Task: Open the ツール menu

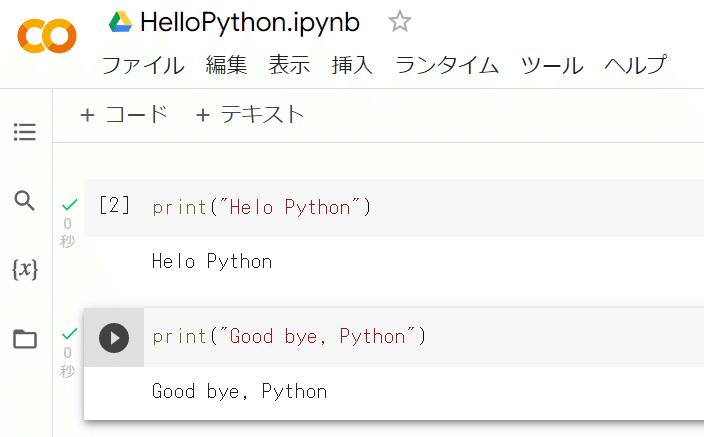Action: 551,66
